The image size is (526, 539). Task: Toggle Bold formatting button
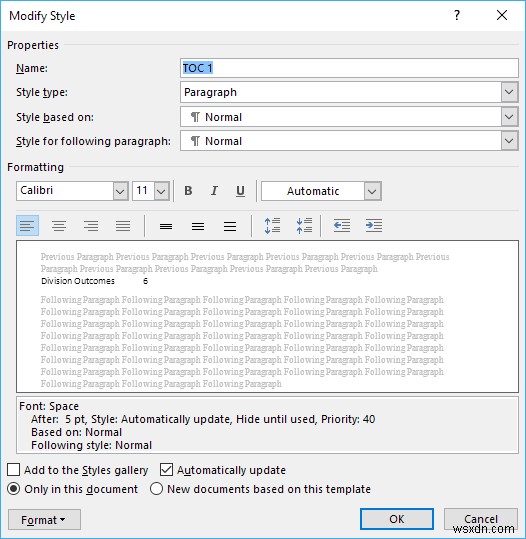188,191
